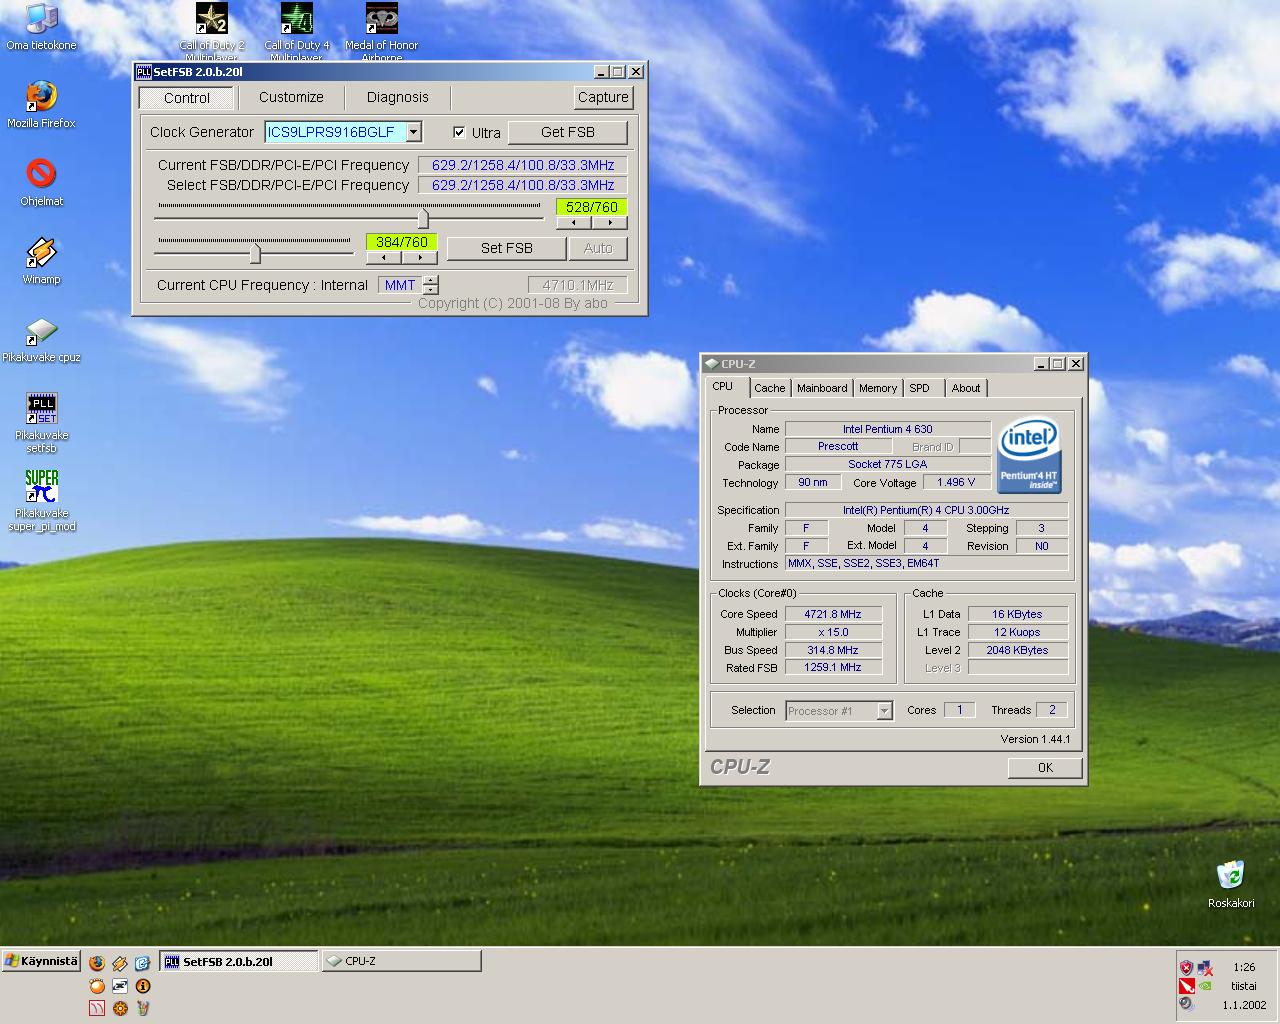This screenshot has height=1024, width=1280.
Task: Click the speaker volume tray icon
Action: (x=1186, y=1003)
